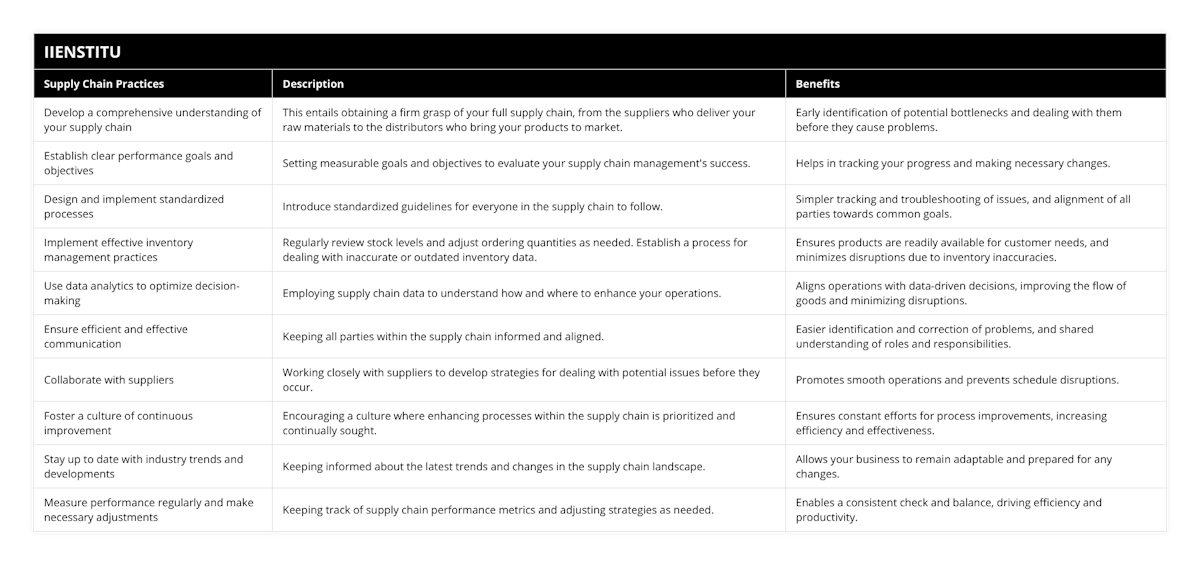Select the Supply Chain Practices column header
The image size is (1200, 565).
tap(104, 84)
